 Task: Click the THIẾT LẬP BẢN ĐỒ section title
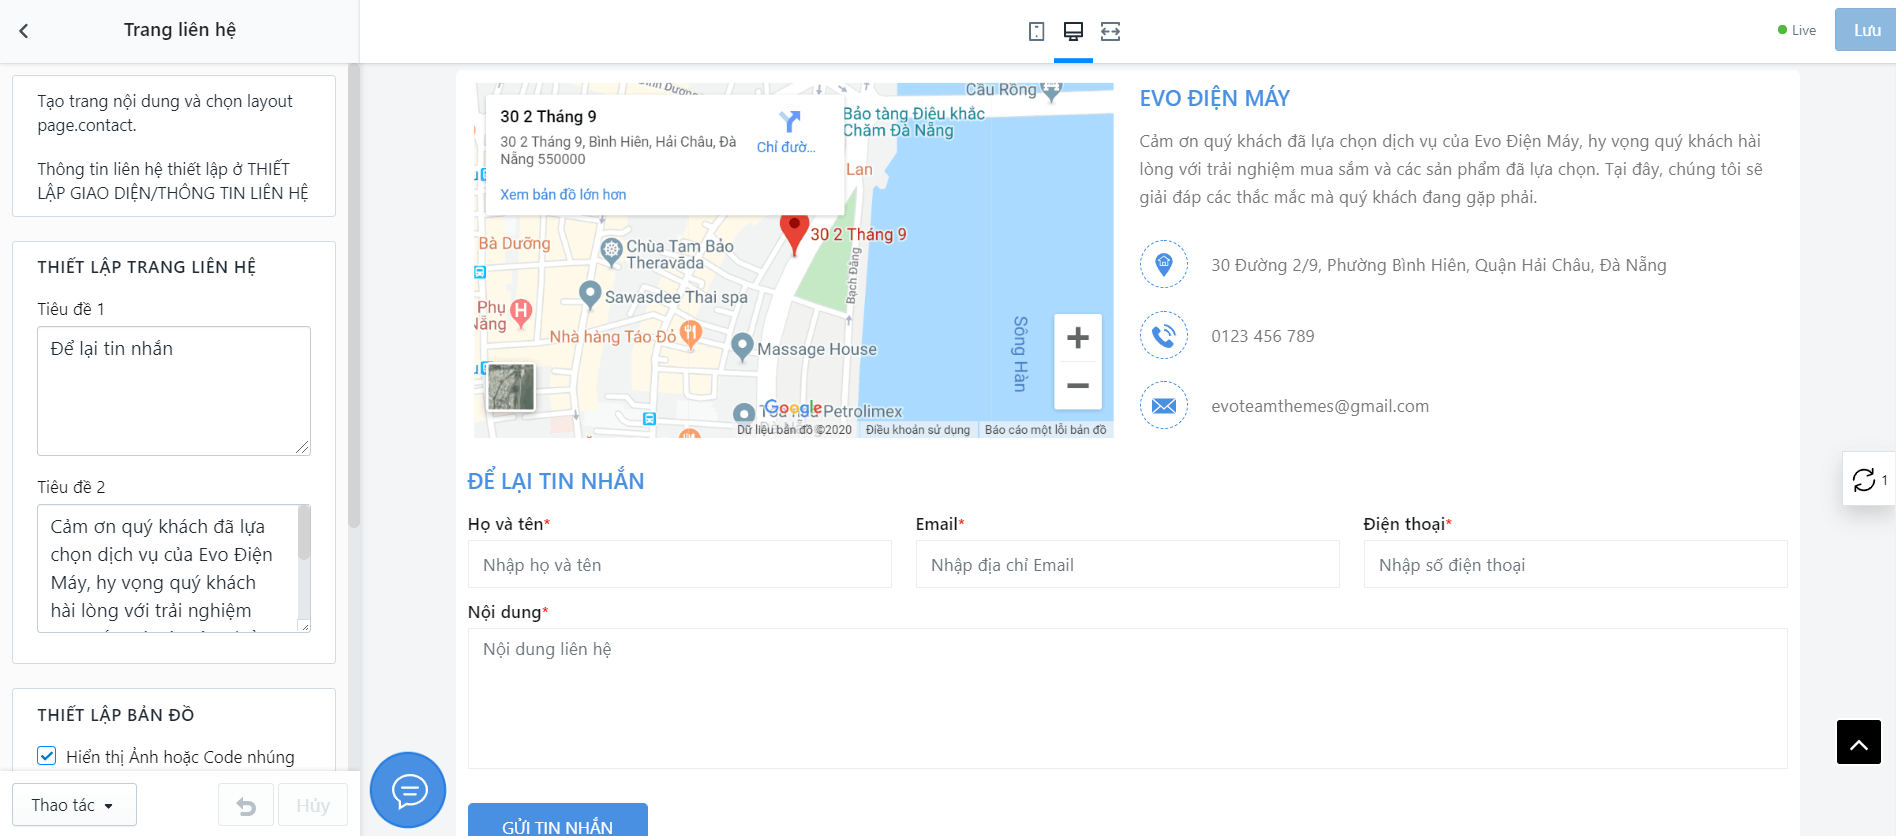(x=116, y=715)
